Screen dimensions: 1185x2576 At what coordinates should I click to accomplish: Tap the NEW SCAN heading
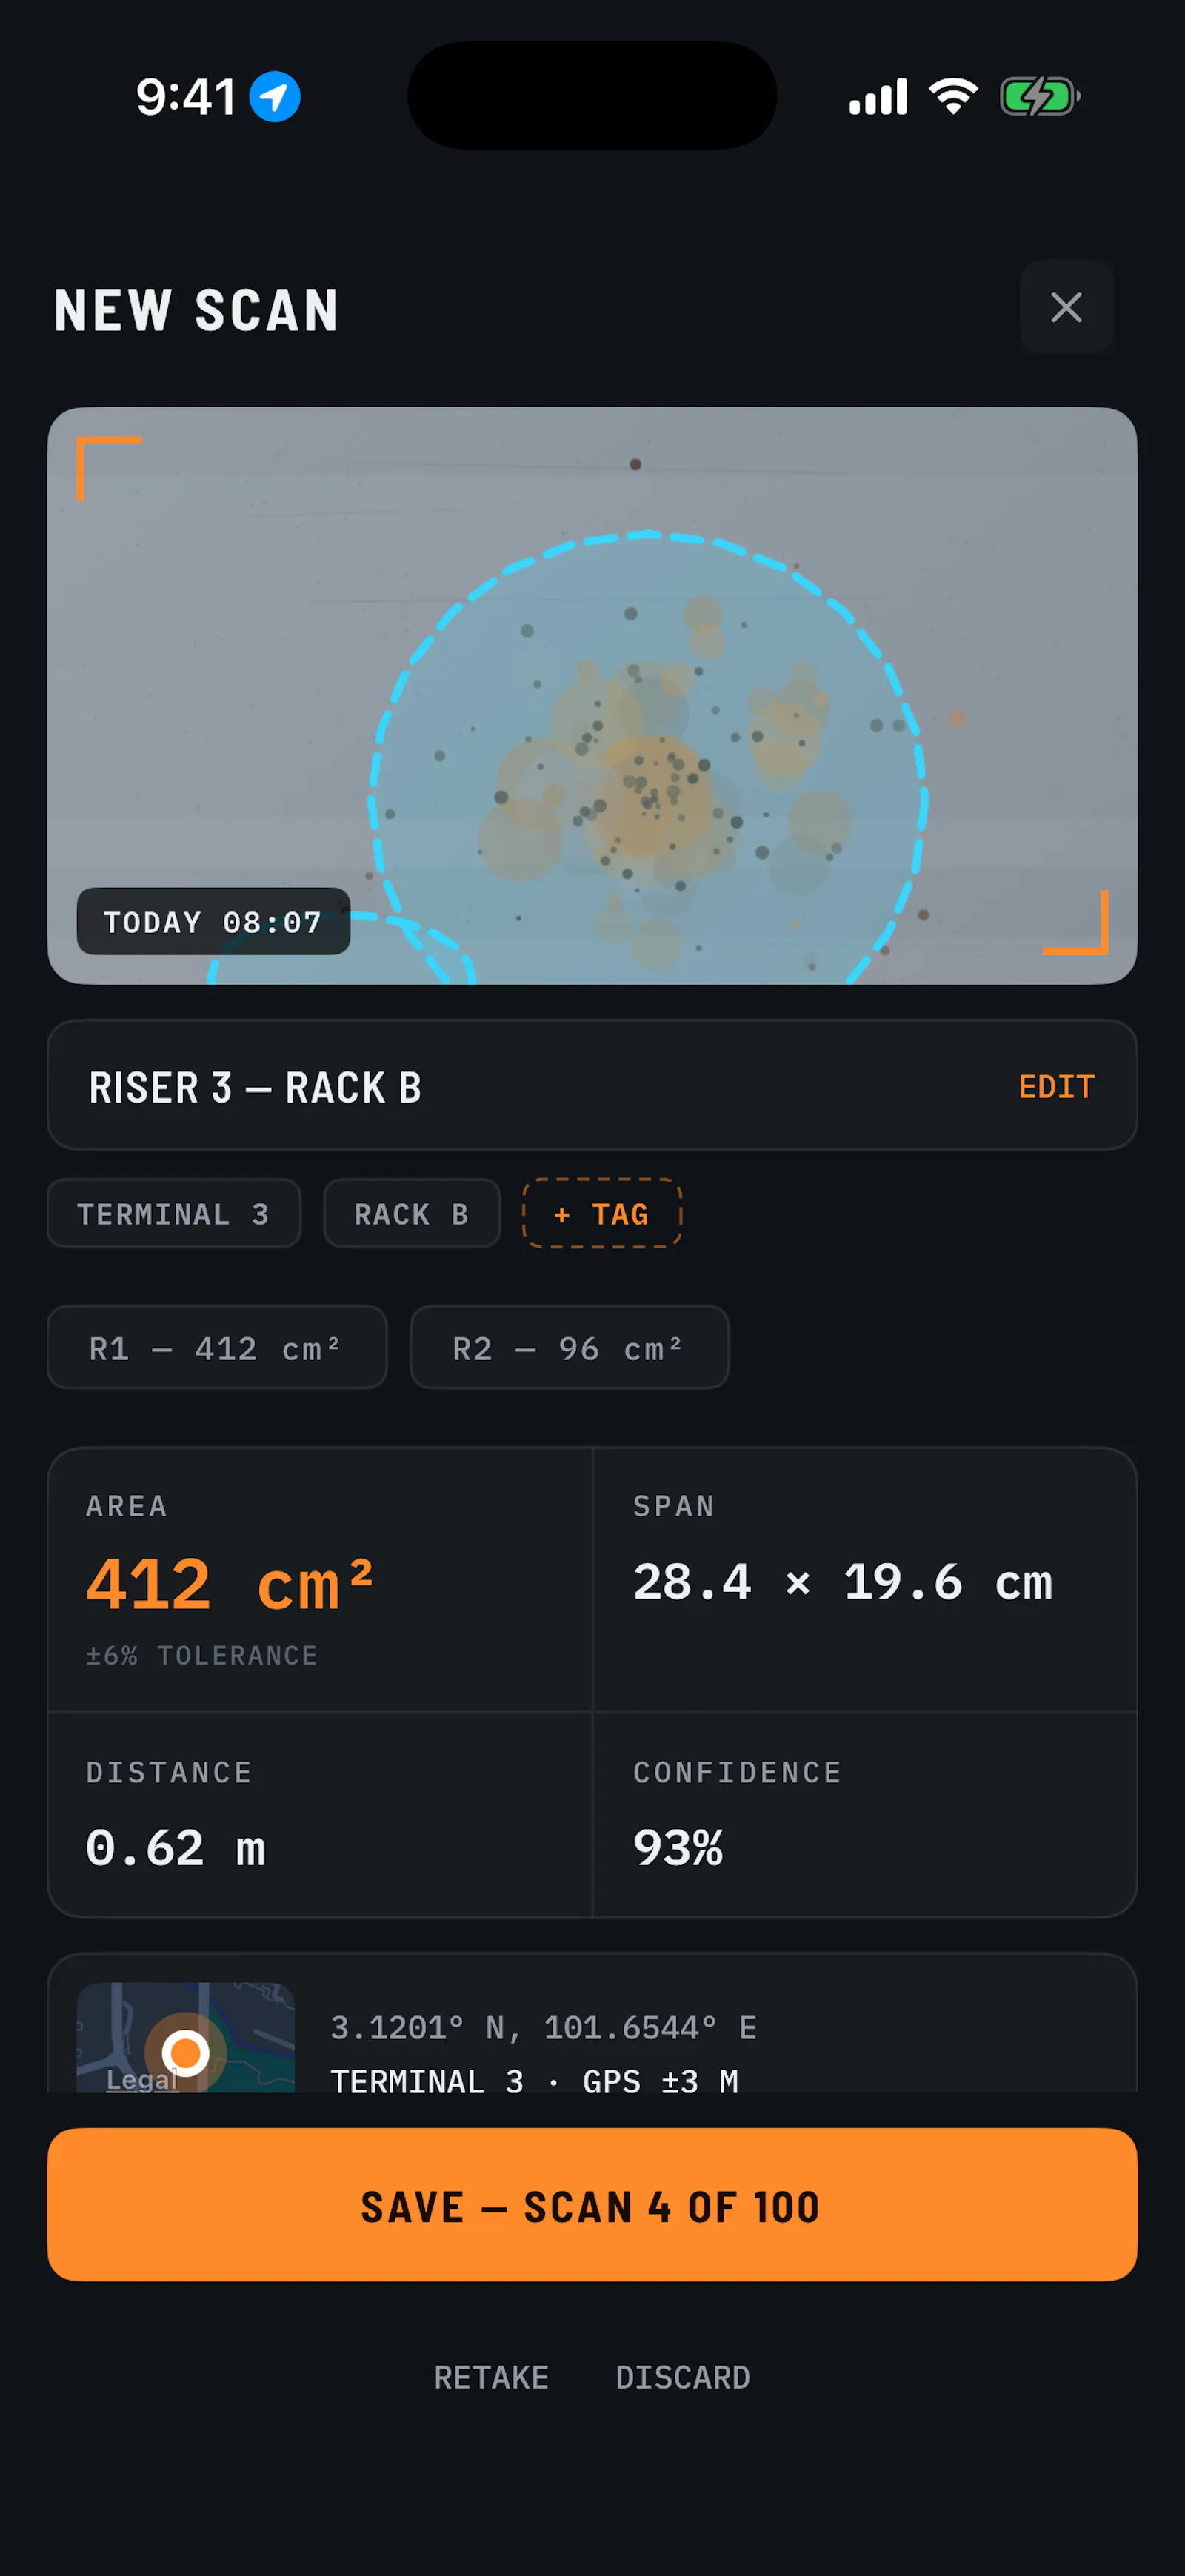pyautogui.click(x=196, y=310)
